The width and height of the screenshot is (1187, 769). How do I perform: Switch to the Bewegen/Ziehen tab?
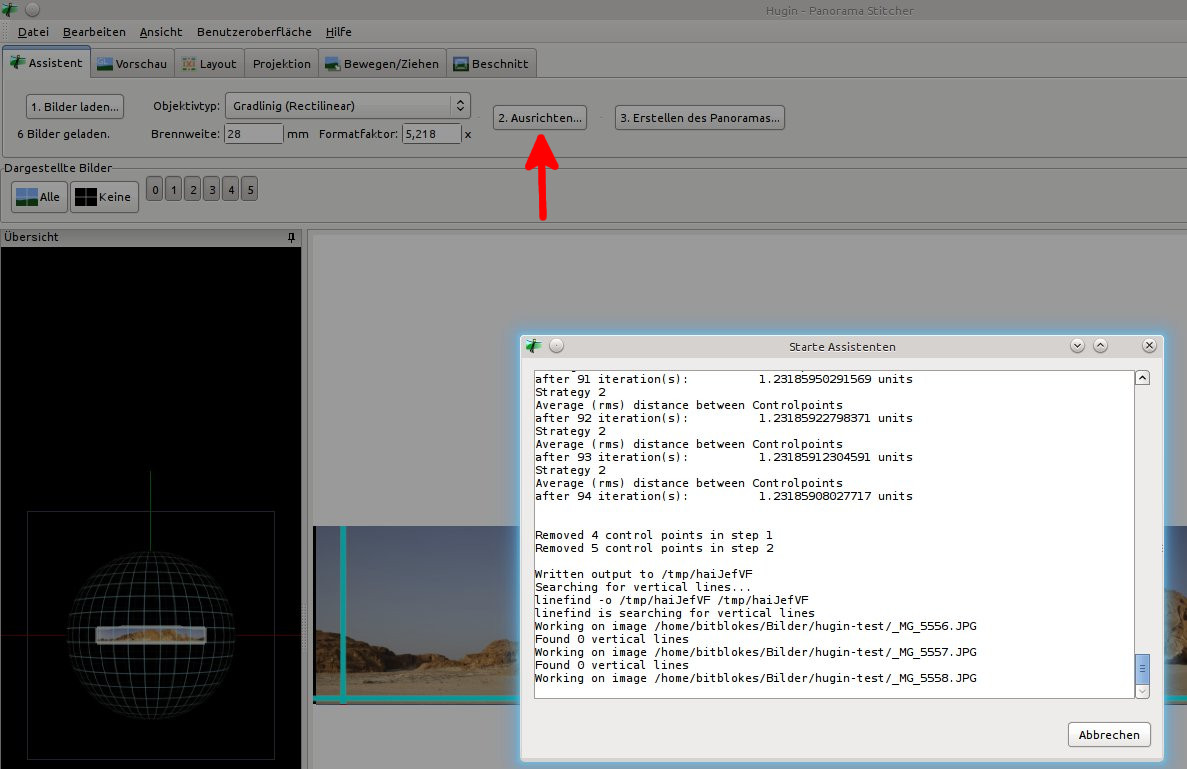click(x=382, y=64)
